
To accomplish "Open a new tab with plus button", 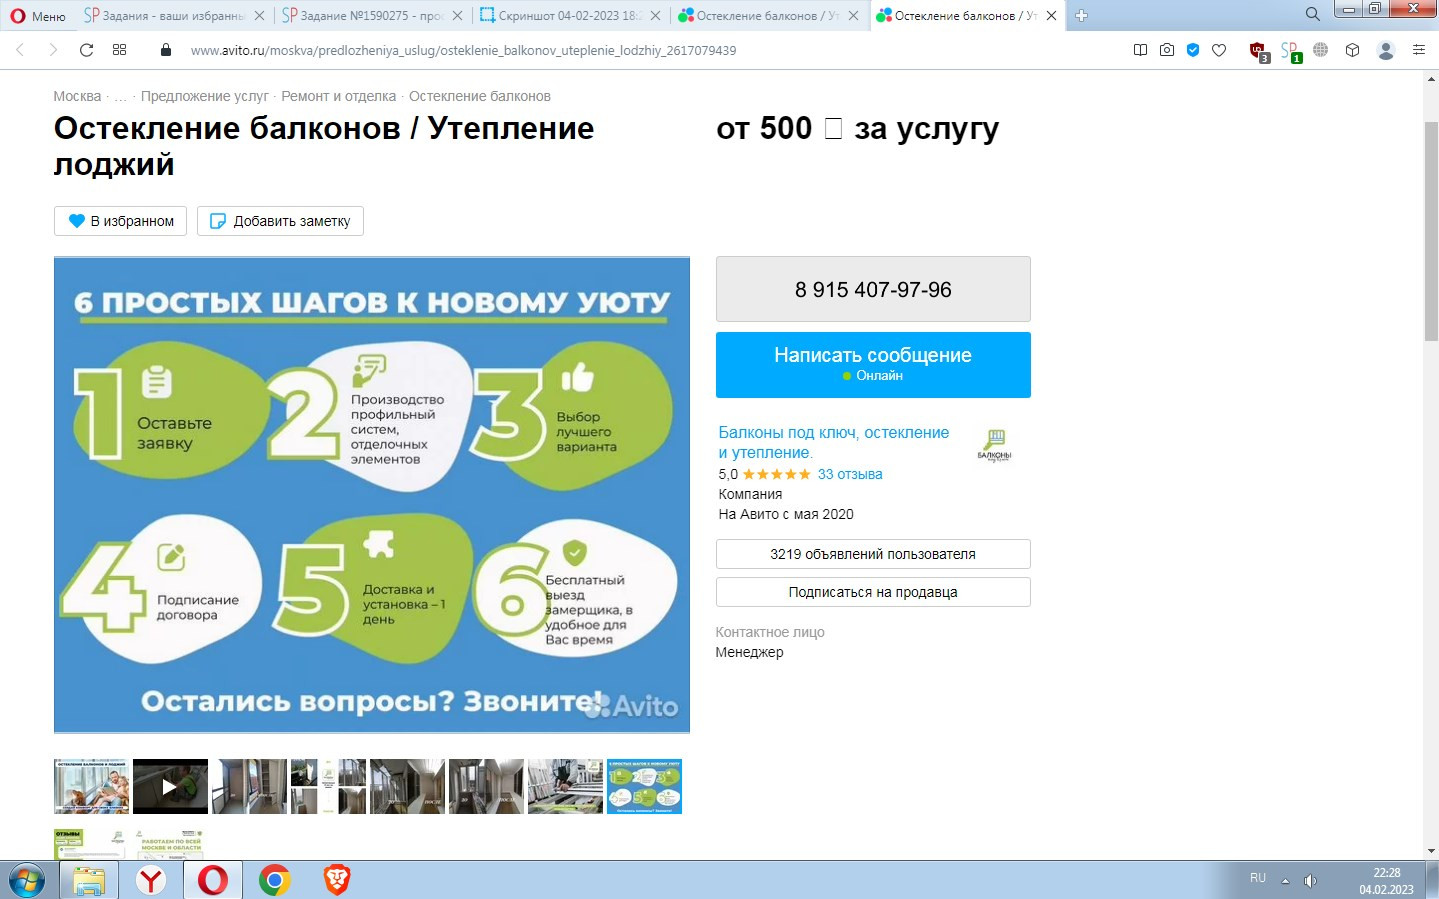I will [1081, 16].
